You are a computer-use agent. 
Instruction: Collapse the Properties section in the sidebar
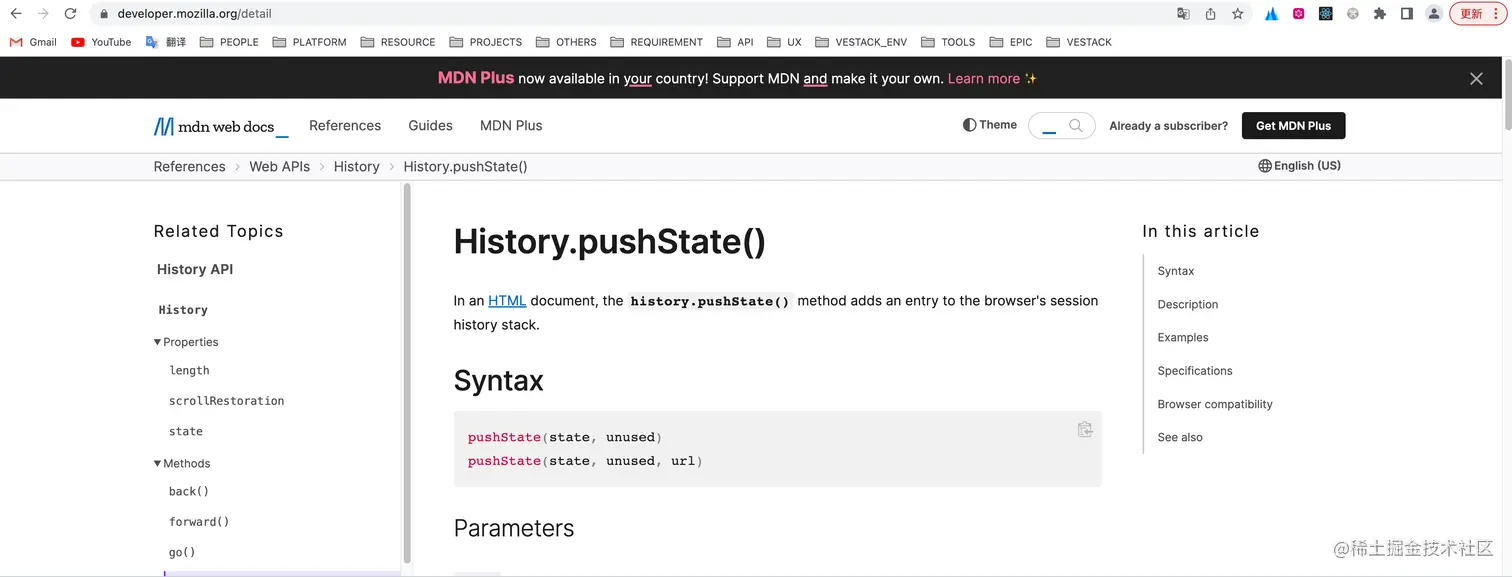[x=157, y=341]
